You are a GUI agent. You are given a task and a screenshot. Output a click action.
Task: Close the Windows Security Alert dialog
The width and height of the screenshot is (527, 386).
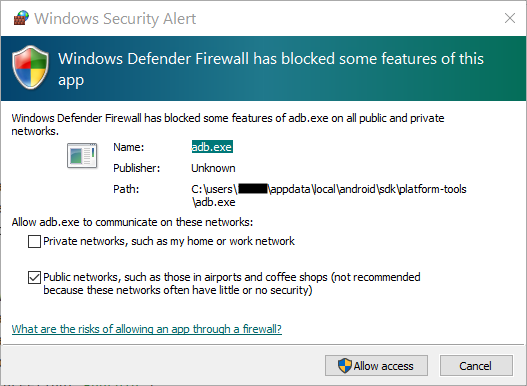point(510,18)
